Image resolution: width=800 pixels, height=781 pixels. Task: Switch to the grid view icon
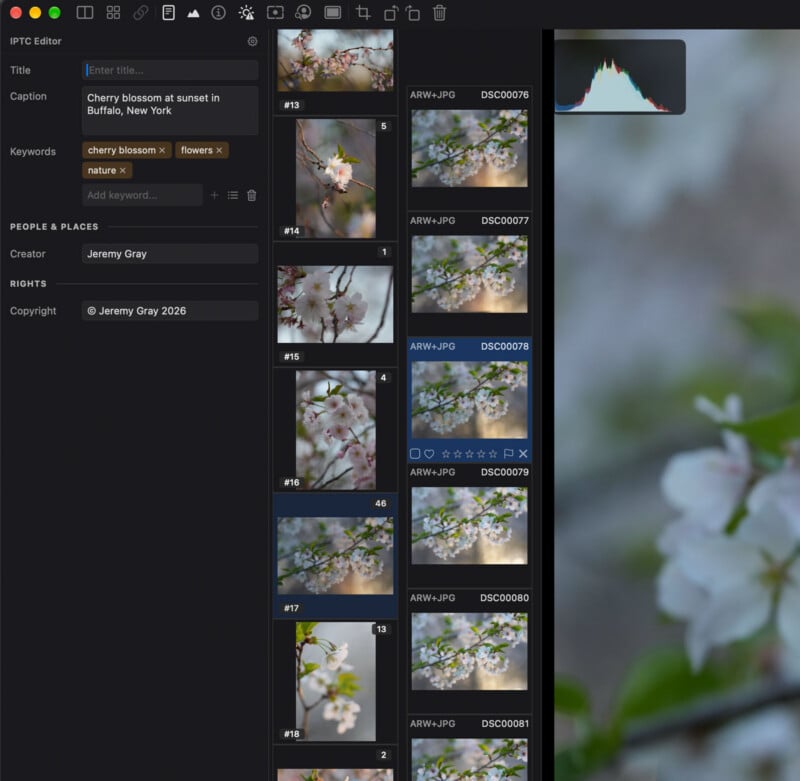[x=113, y=13]
